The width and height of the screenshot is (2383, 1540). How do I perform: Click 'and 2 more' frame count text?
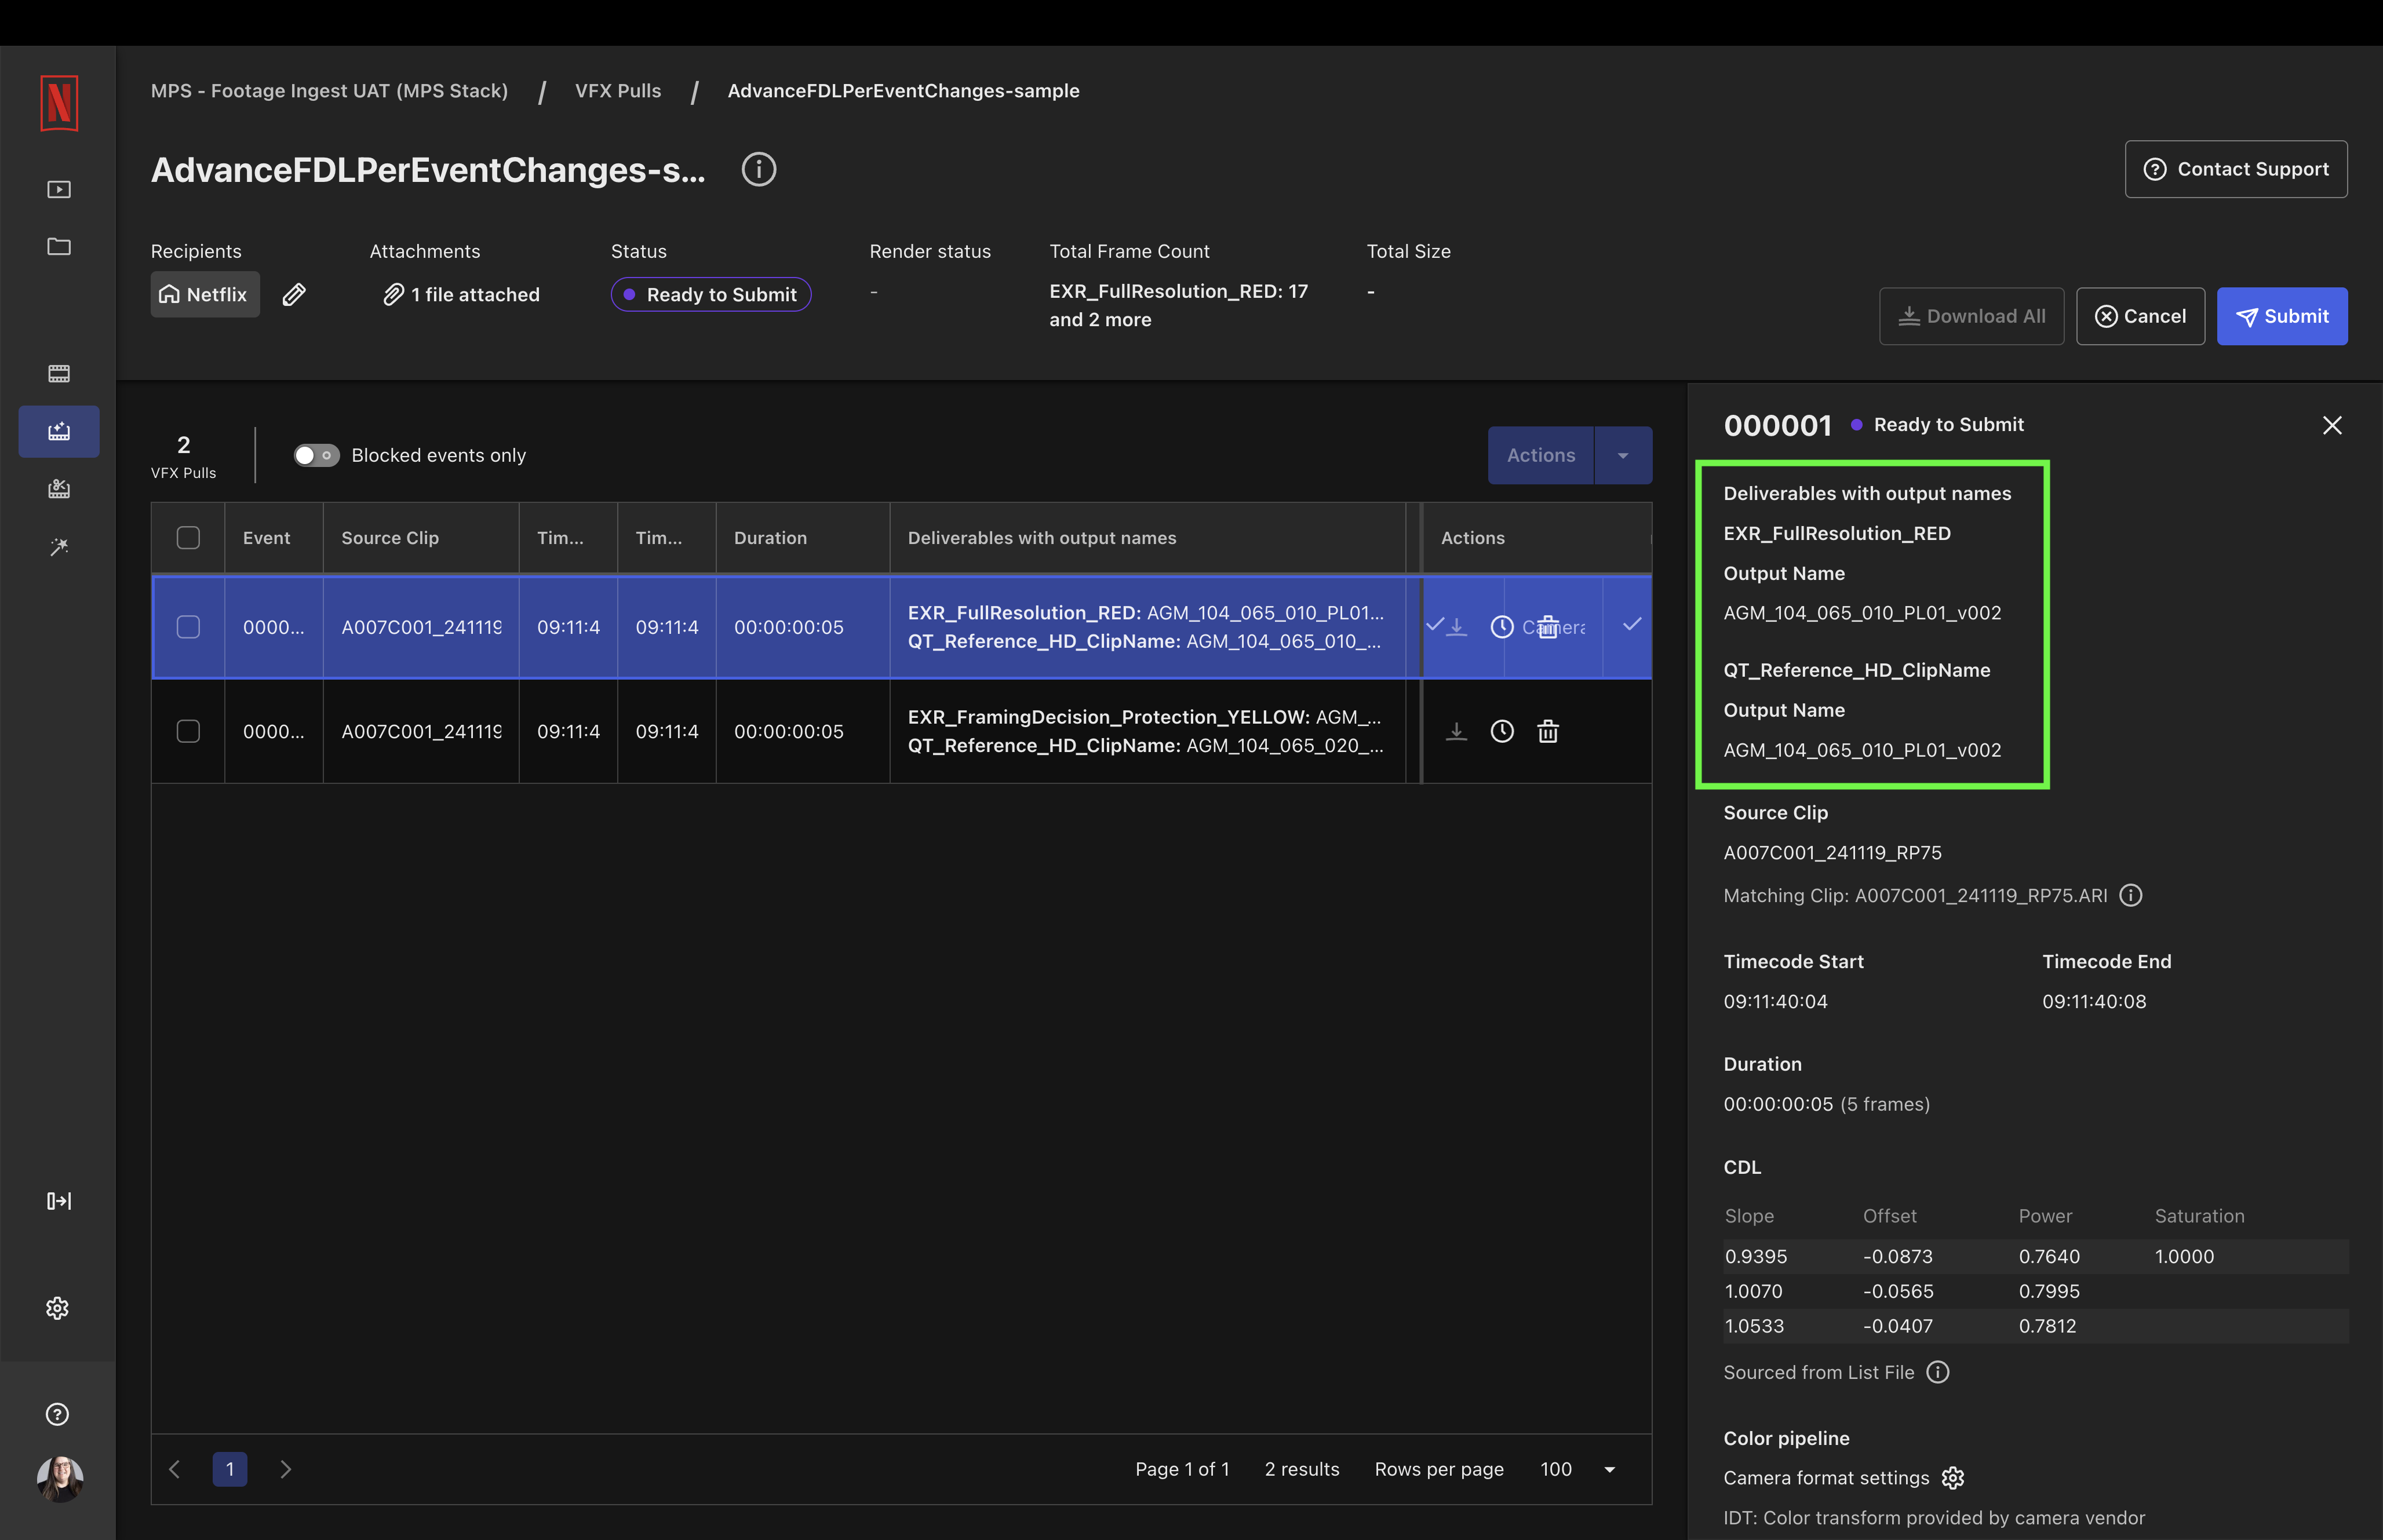click(x=1100, y=320)
